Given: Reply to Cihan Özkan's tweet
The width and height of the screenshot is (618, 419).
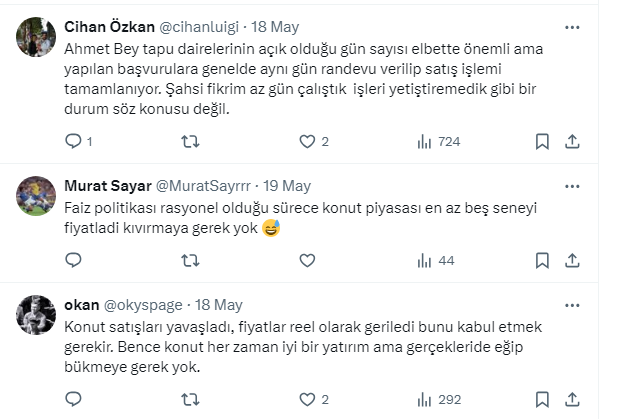Looking at the screenshot, I should click(x=73, y=142).
